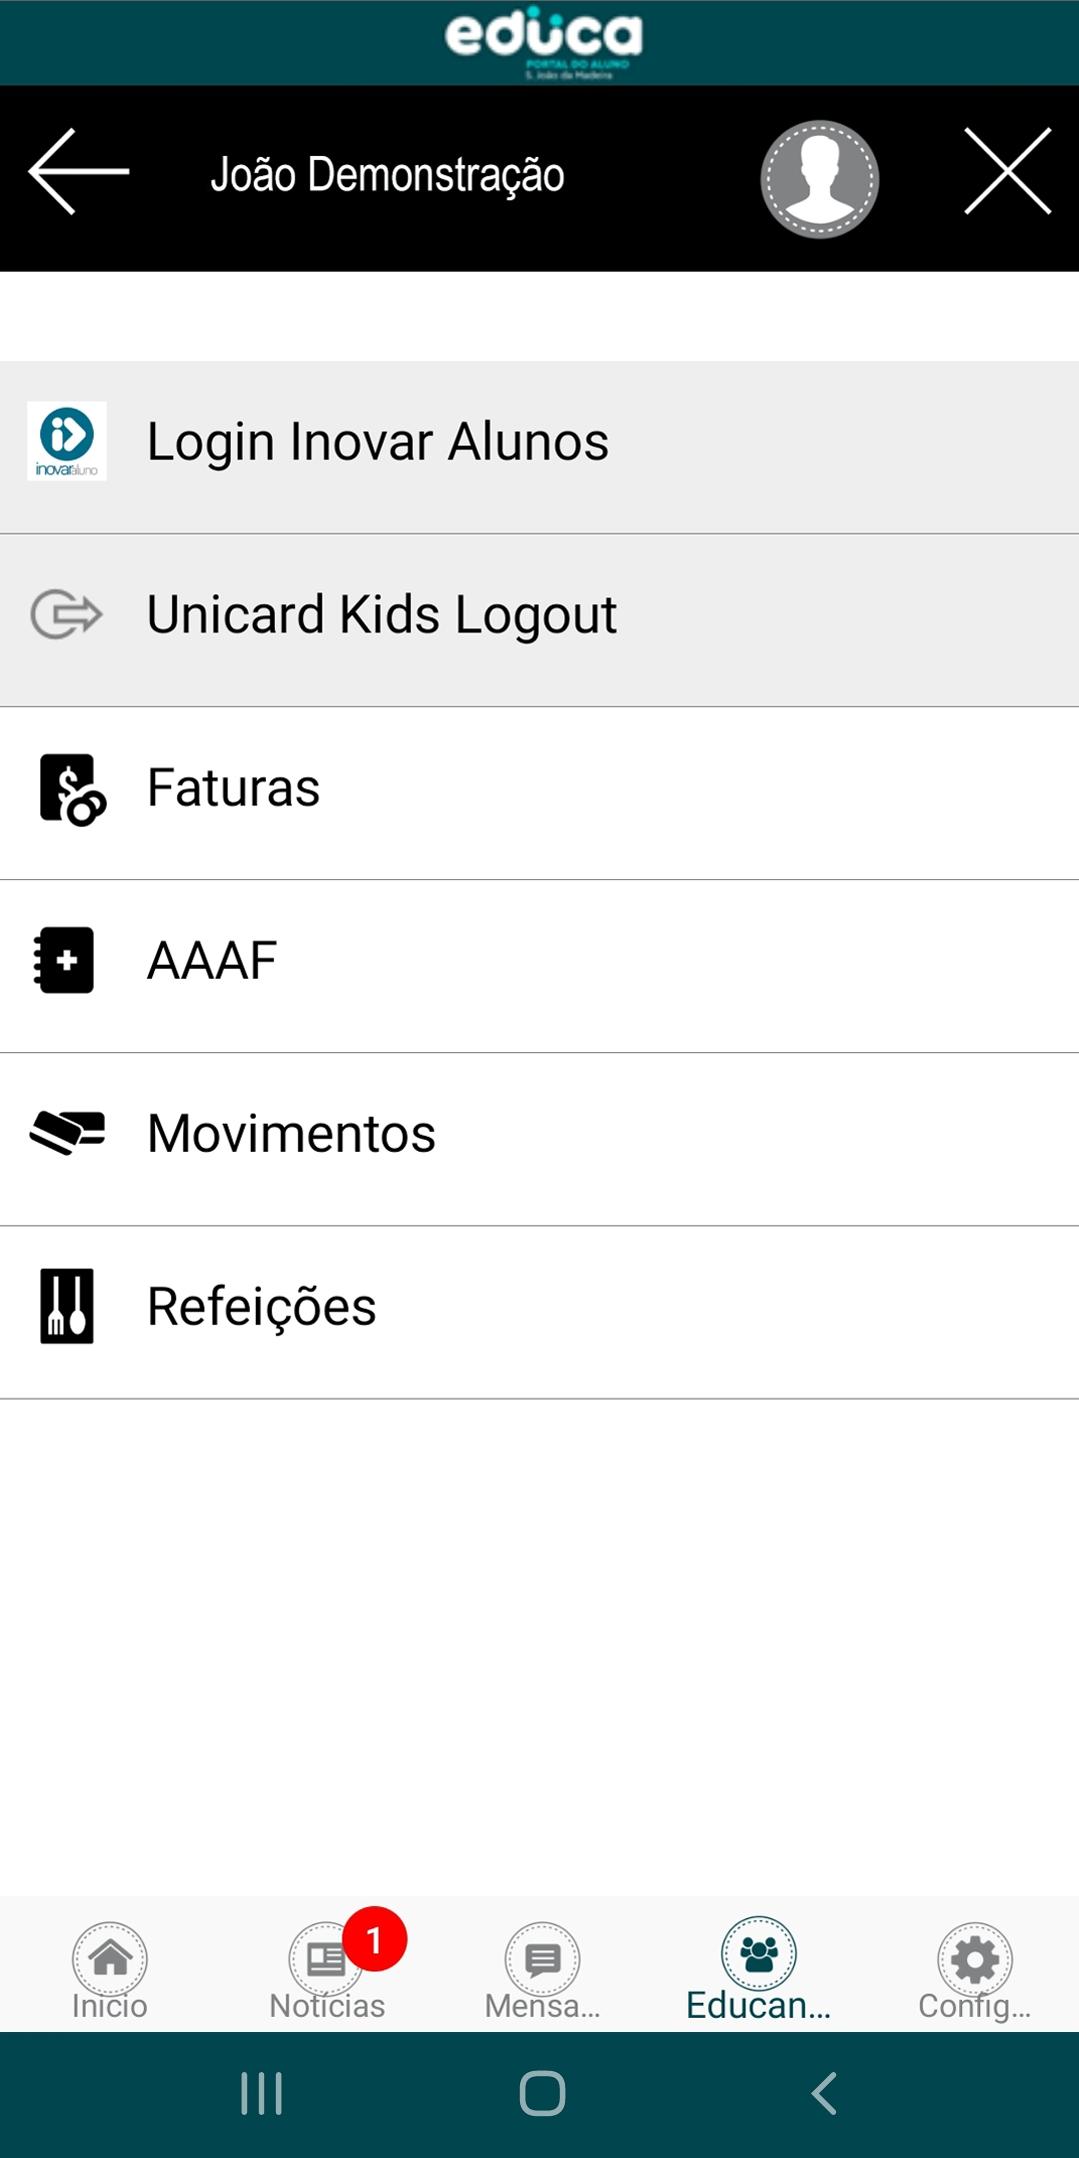Tap the AAAF notebook icon
The height and width of the screenshot is (2158, 1079).
(64, 960)
